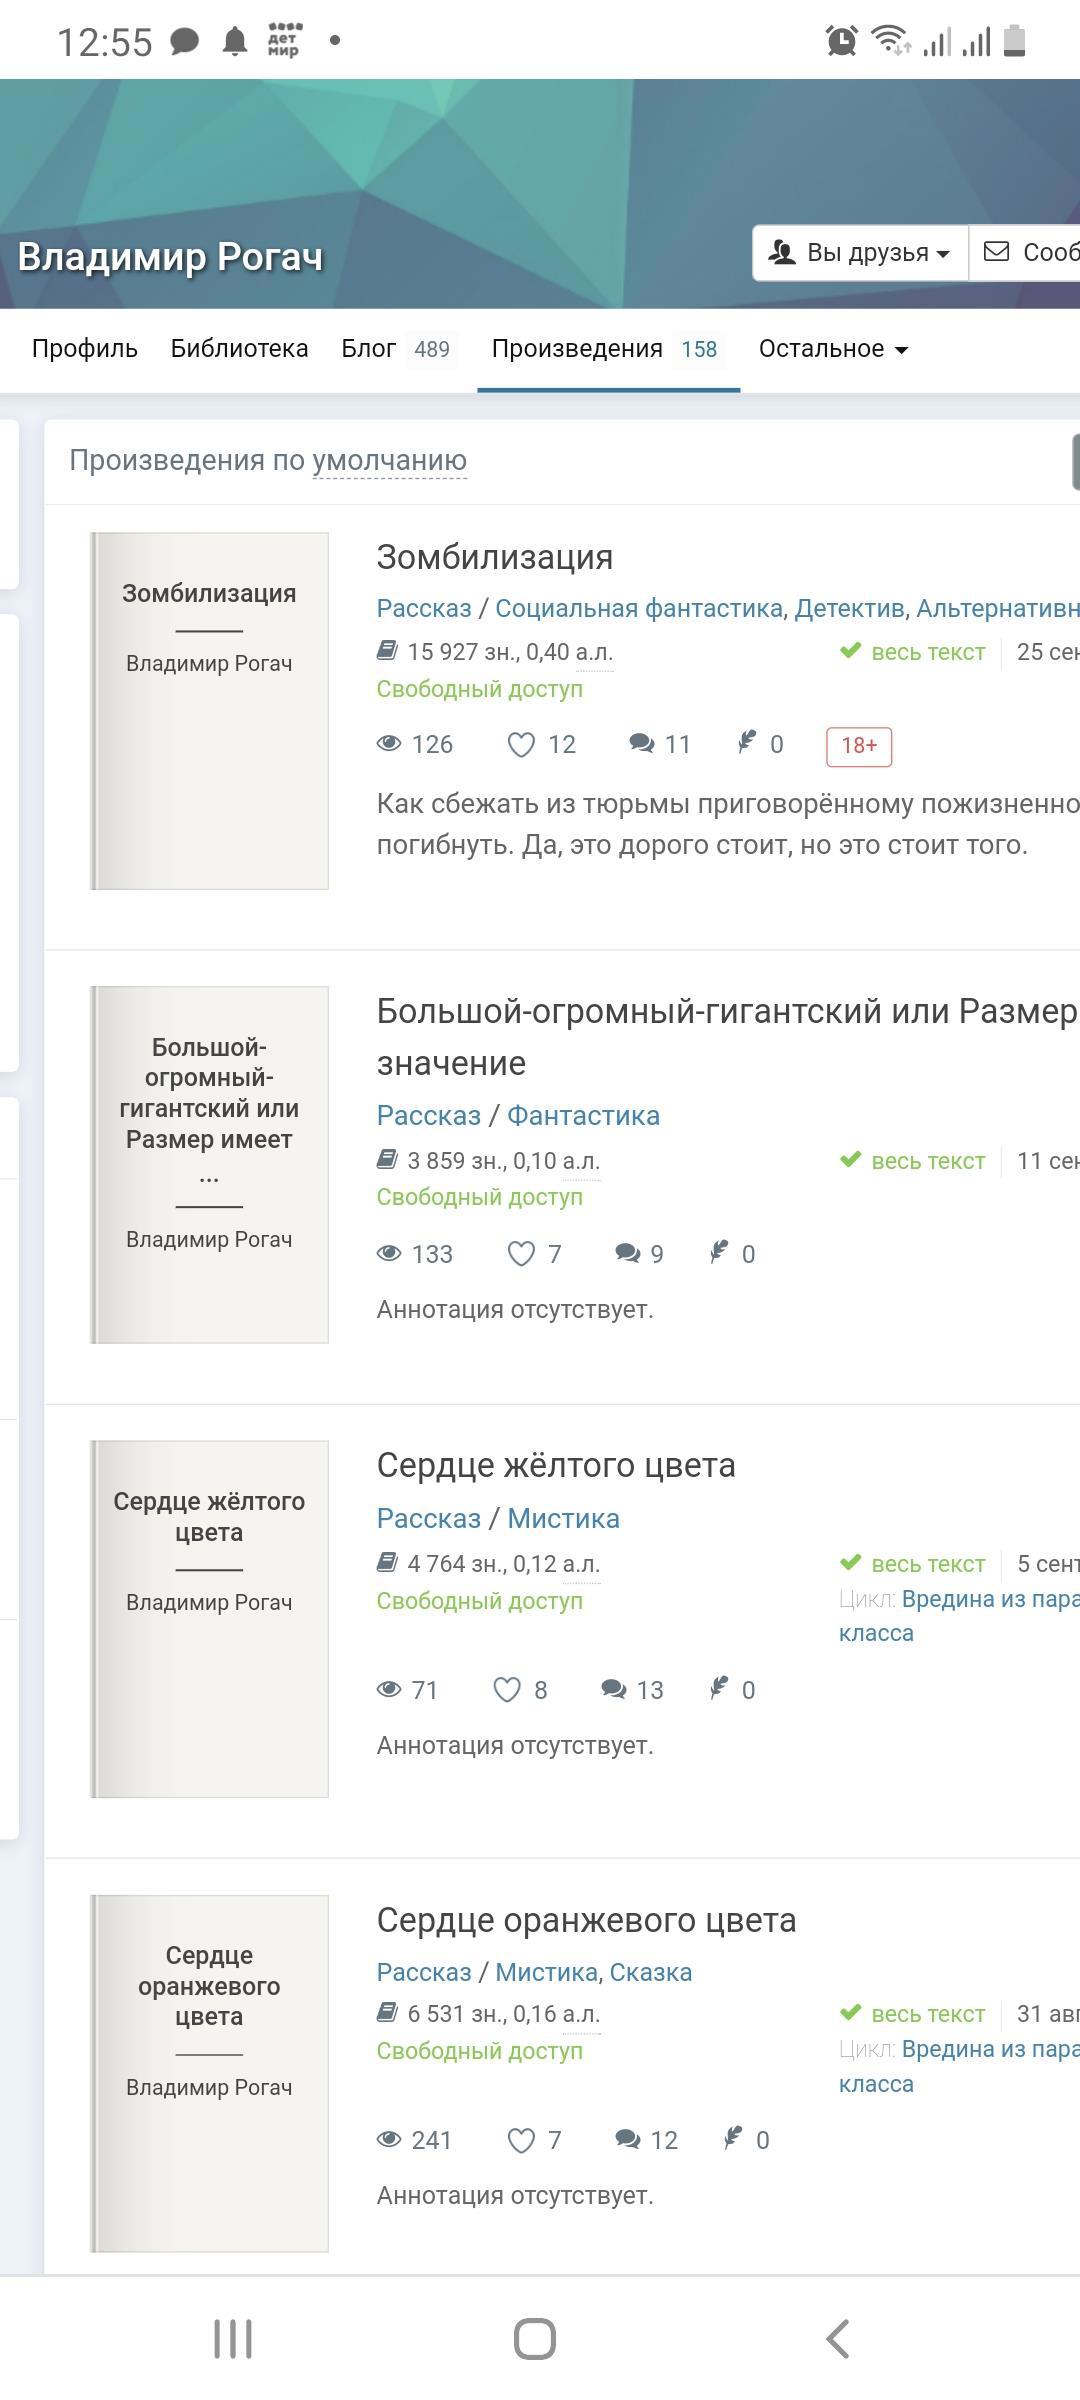The height and width of the screenshot is (2400, 1080).
Task: Open comments bubble icon for Зомбилизация
Action: (x=641, y=743)
